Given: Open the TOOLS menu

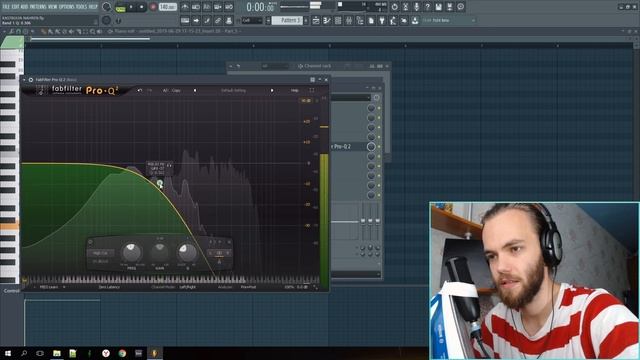Looking at the screenshot, I should point(82,7).
